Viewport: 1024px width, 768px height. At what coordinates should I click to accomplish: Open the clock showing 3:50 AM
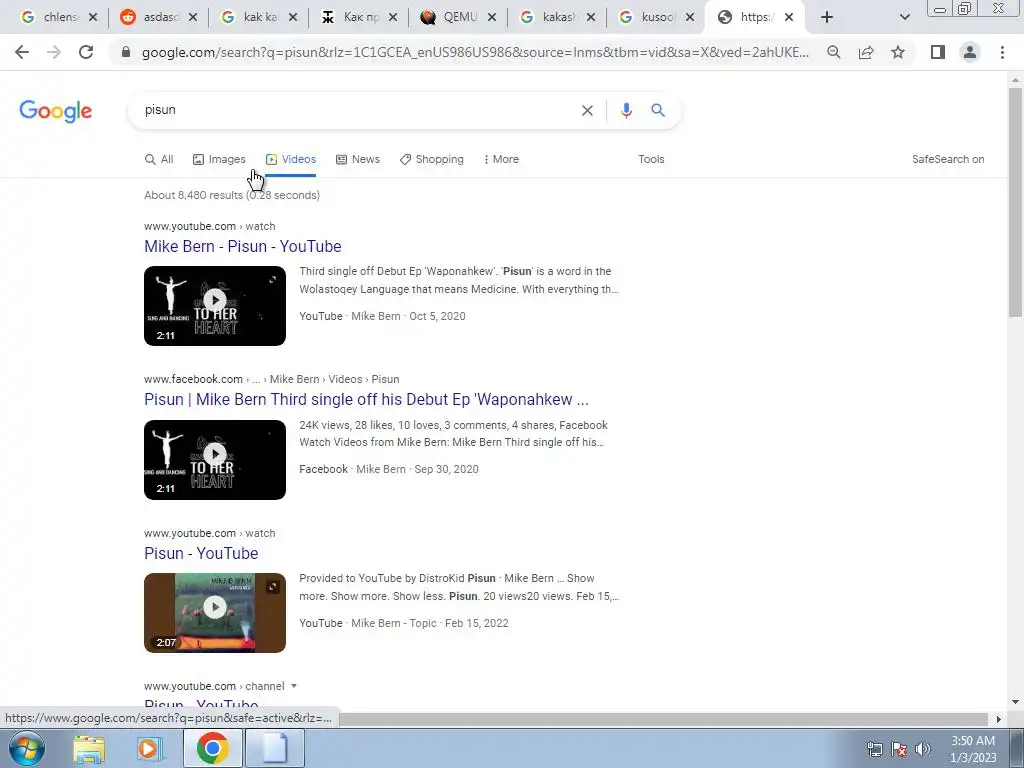[973, 749]
